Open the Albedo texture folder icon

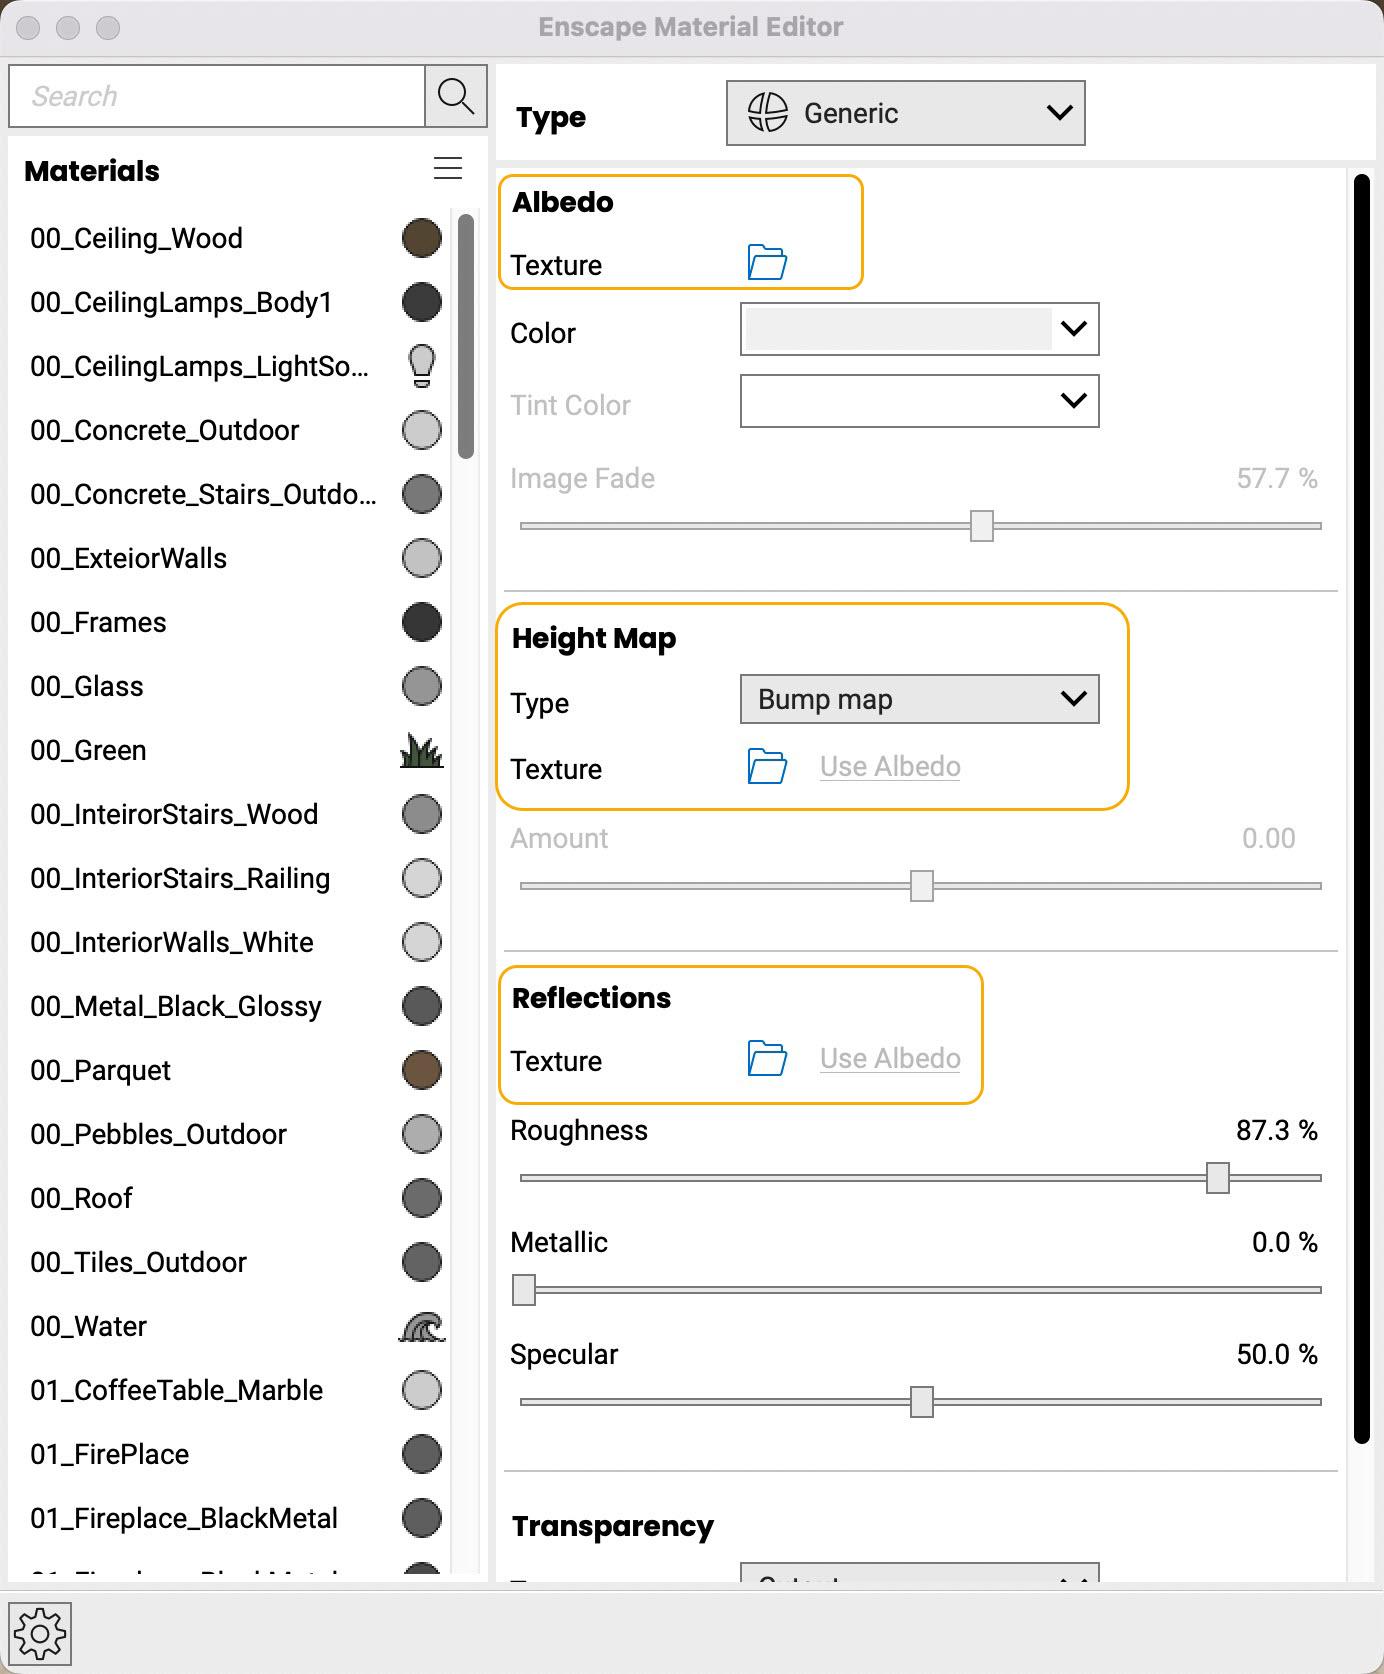pyautogui.click(x=767, y=262)
